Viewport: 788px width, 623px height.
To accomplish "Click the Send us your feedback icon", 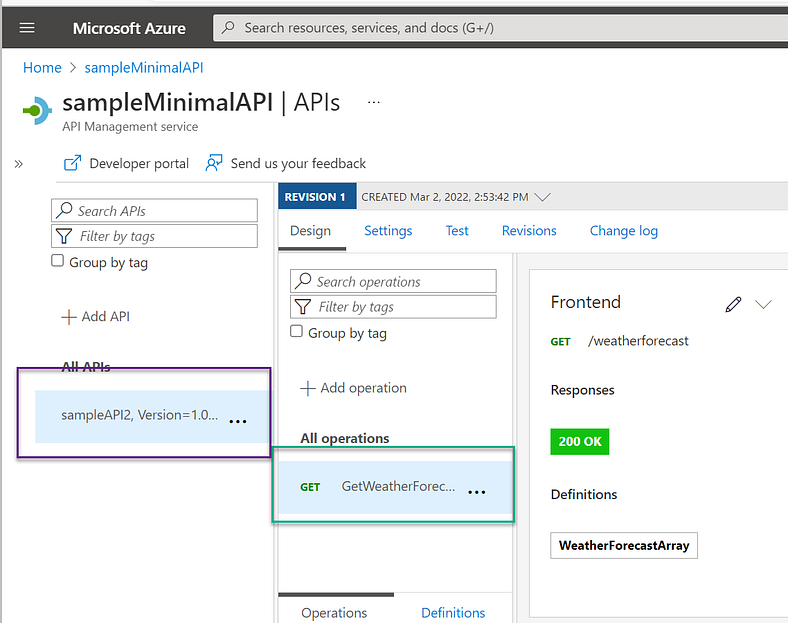I will click(x=214, y=163).
